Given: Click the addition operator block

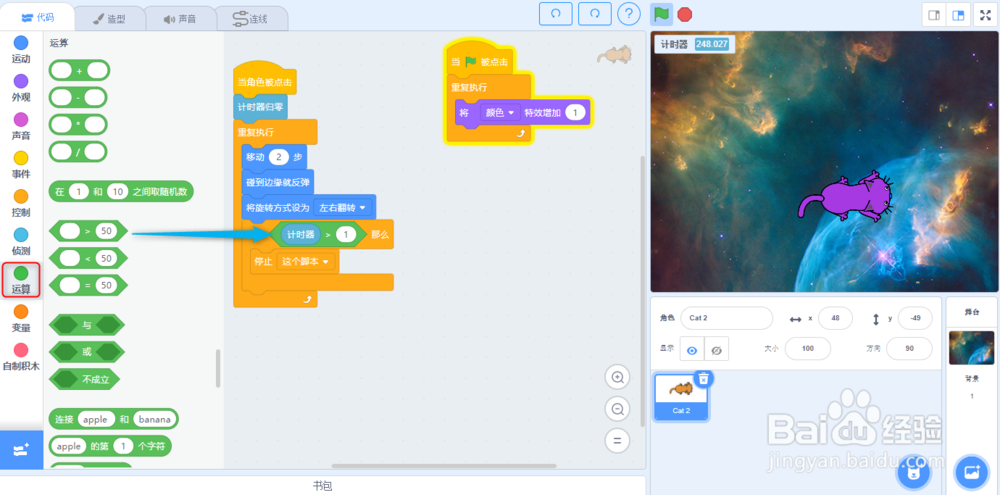Looking at the screenshot, I should coord(80,70).
